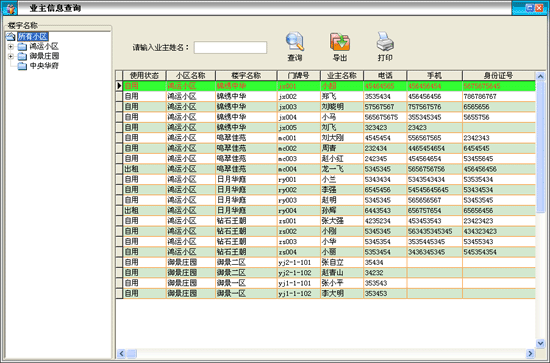Click owner name 小丽 cell
Image resolution: width=550 pixels, height=363 pixels.
pyautogui.click(x=342, y=252)
